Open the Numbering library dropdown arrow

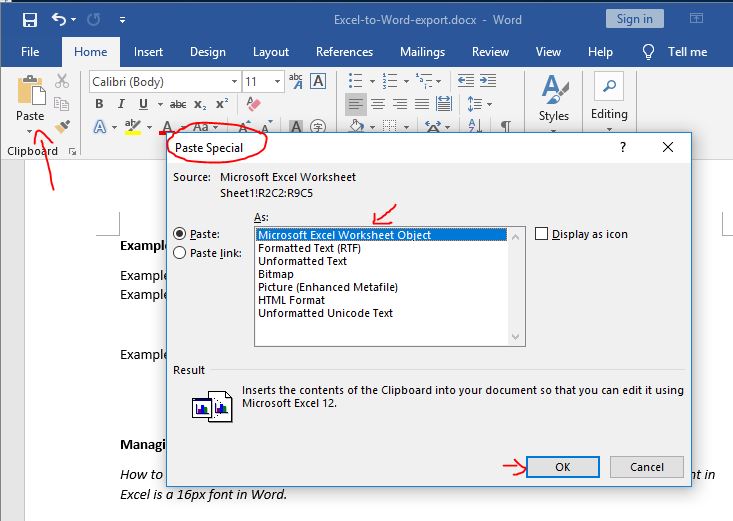tap(406, 82)
